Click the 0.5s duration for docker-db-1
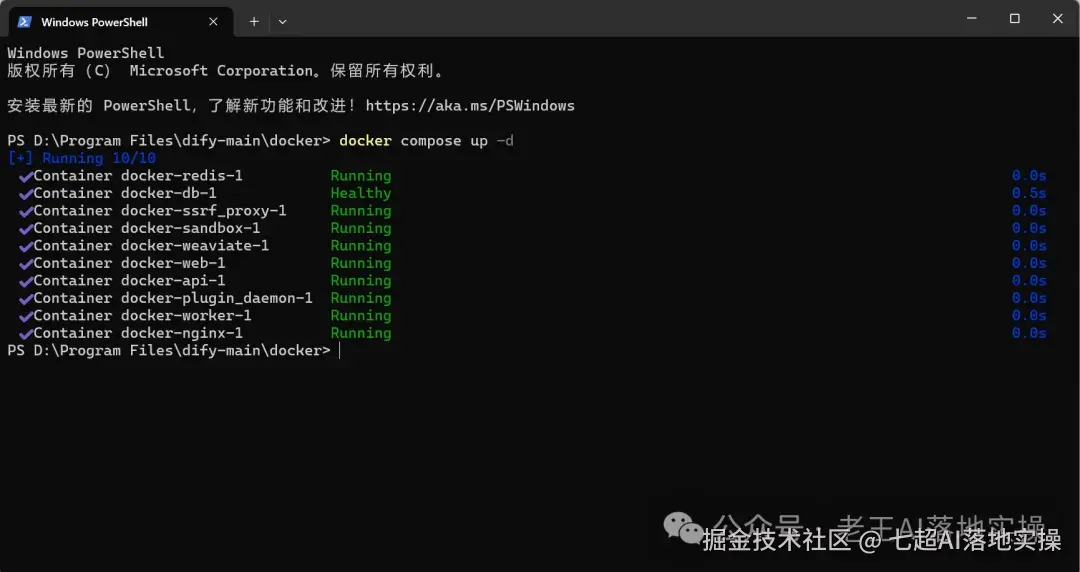The image size is (1080, 572). tap(1028, 193)
